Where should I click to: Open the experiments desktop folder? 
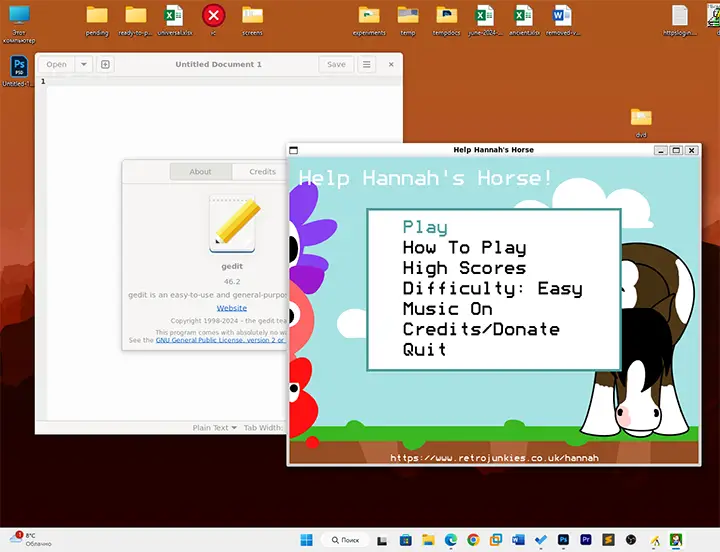(369, 21)
